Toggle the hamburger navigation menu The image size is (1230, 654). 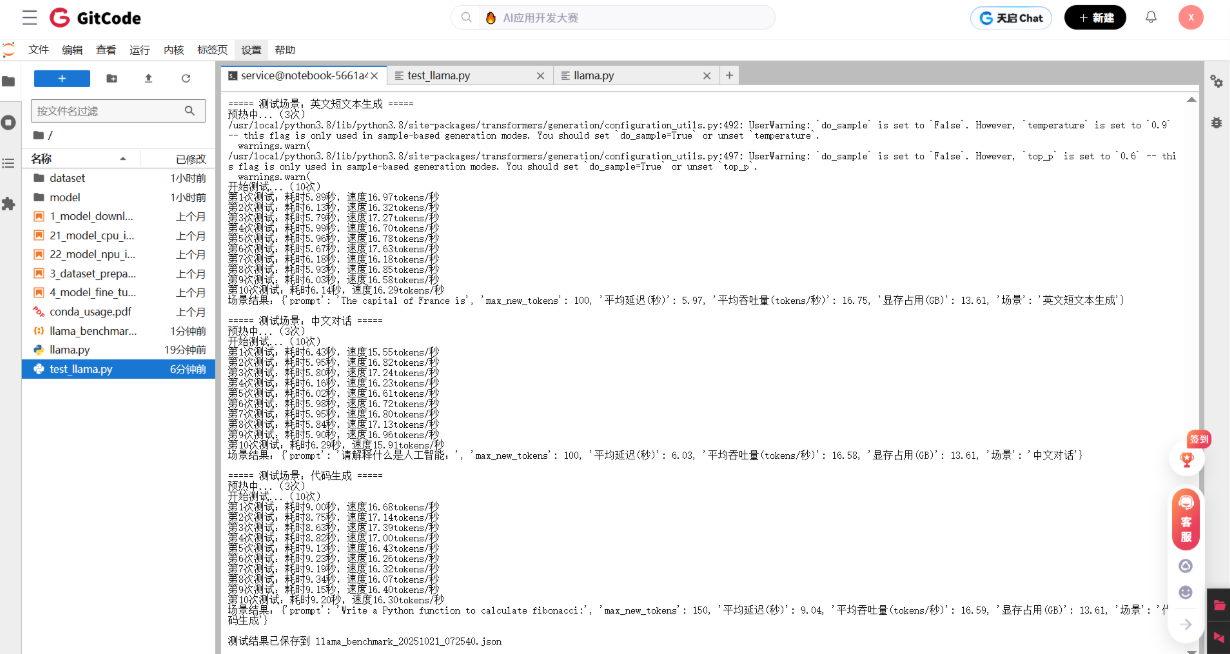pyautogui.click(x=29, y=18)
